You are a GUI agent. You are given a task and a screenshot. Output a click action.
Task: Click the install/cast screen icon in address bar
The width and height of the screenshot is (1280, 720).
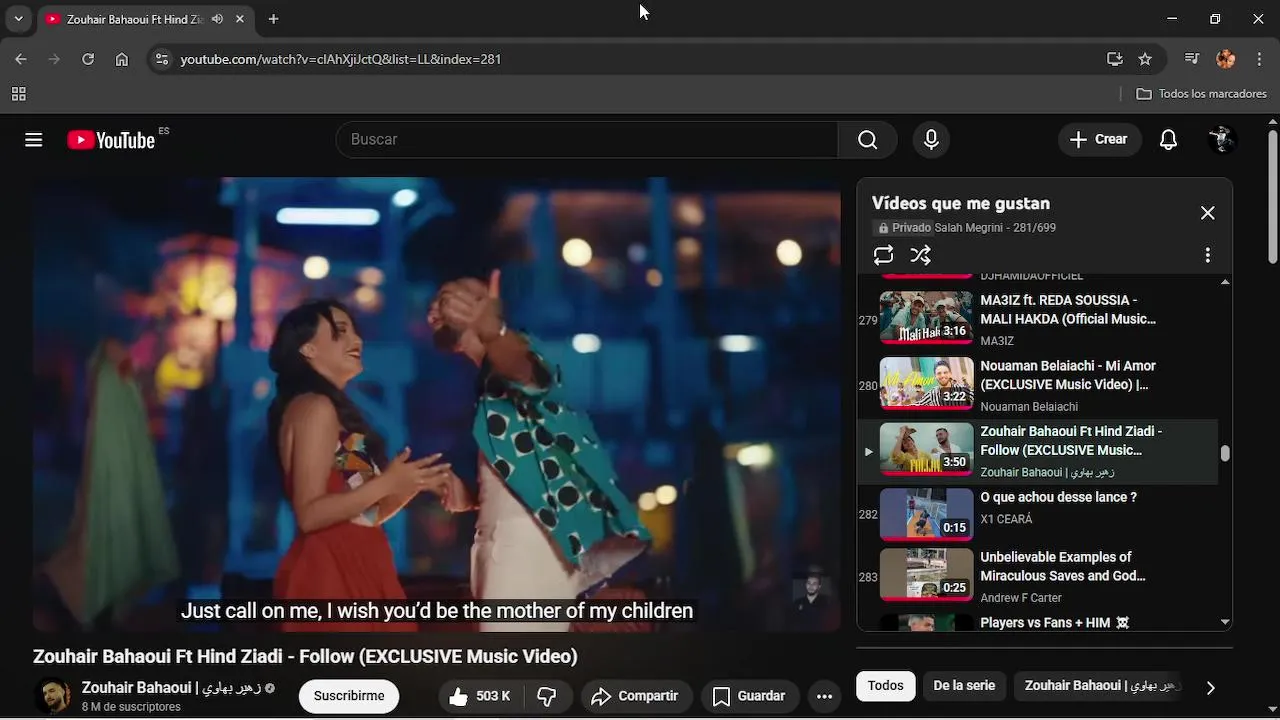pos(1115,59)
